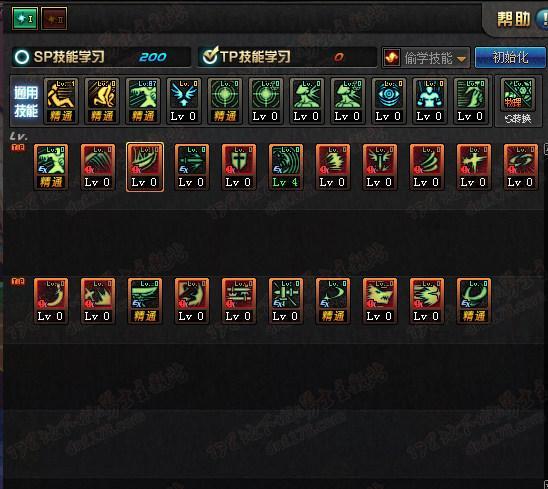
Task: Select the red cross shield TP skill
Action: 239,167
